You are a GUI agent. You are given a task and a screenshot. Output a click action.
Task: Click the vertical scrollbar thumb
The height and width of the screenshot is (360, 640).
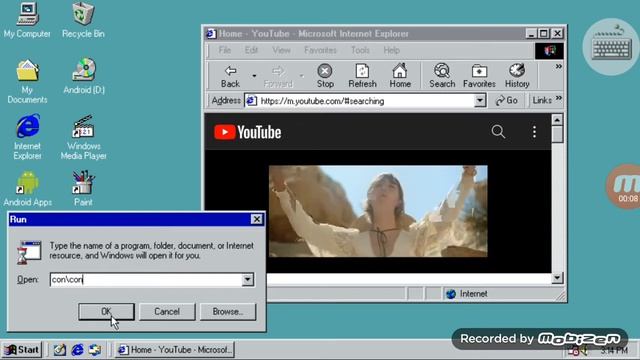click(557, 134)
